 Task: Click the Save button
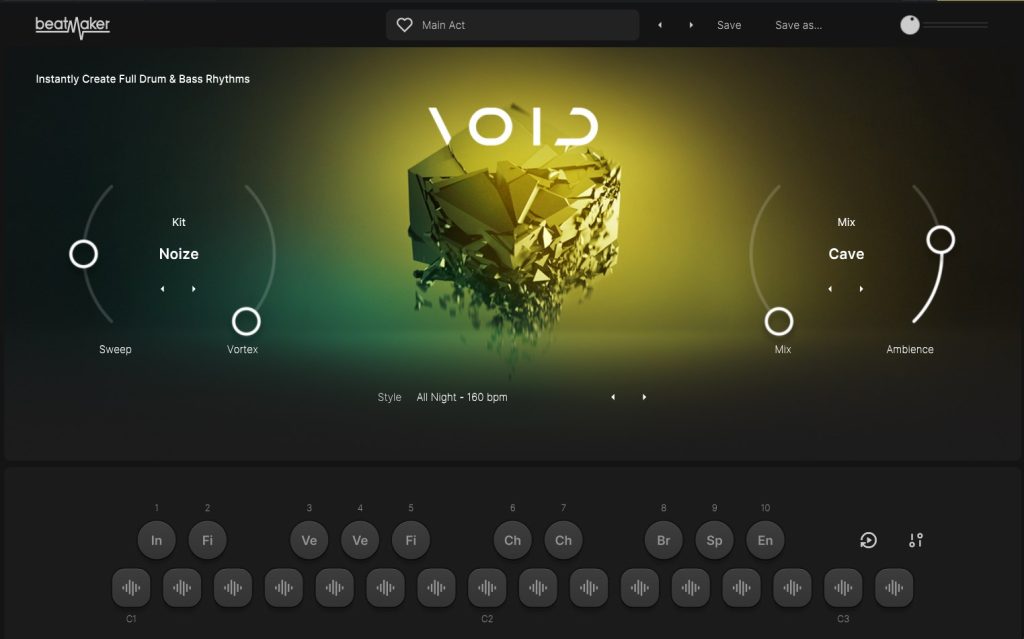(x=729, y=25)
